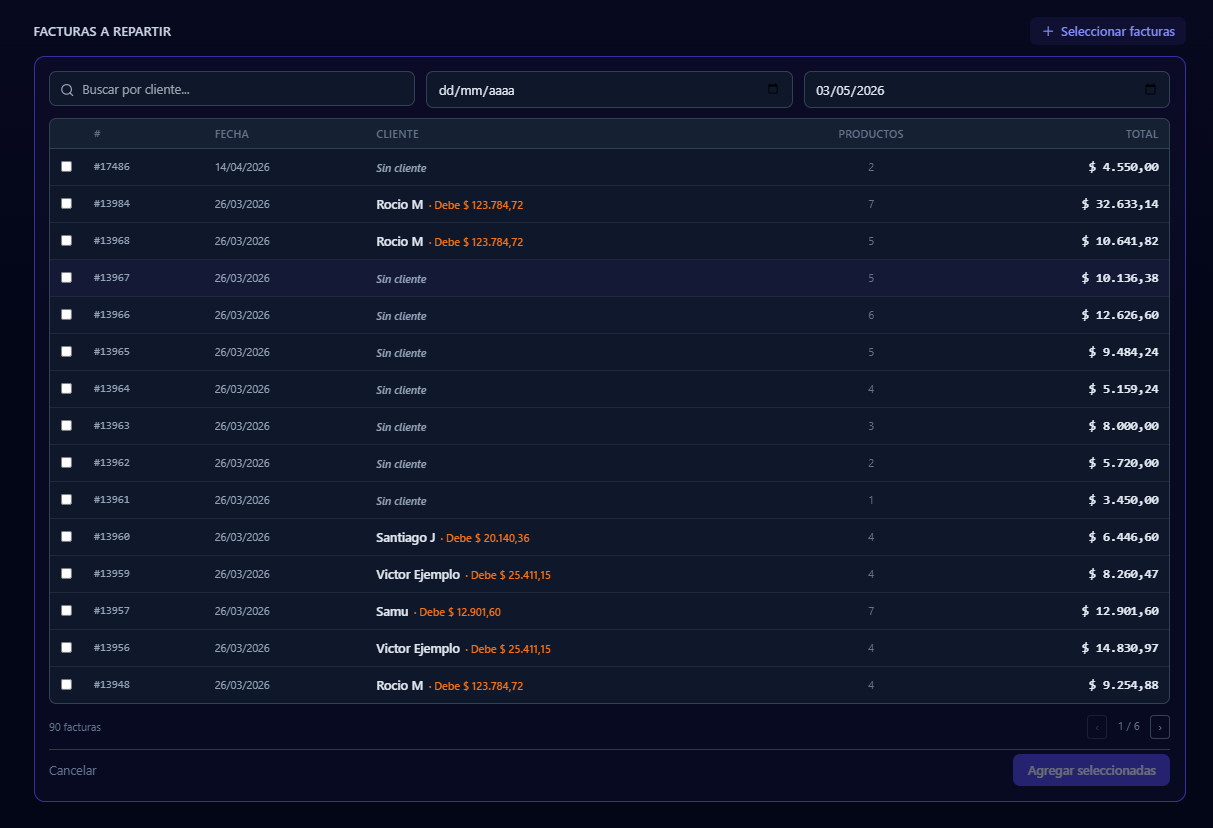Click the FACTURAS A REPARTIR heading
1213x828 pixels.
(x=102, y=31)
